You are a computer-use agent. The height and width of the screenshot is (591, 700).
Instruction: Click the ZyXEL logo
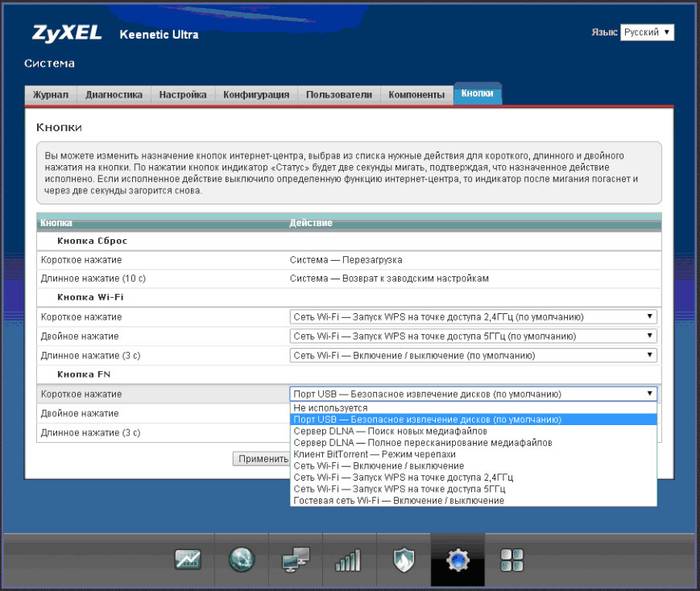pyautogui.click(x=67, y=33)
